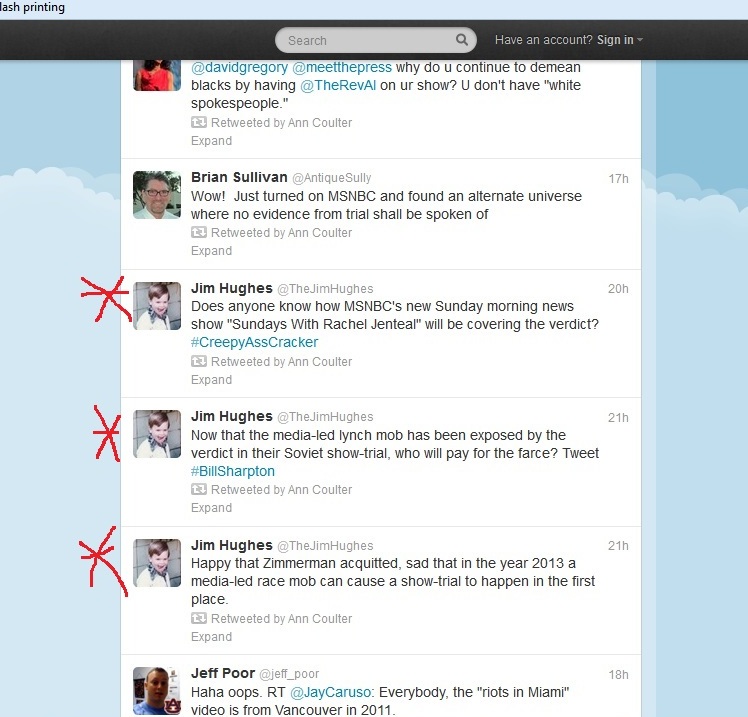Click 'Retweeted by Ann Coulter' under the #BillSharpton tweet
Viewport: 748px width, 717px height.
point(281,490)
